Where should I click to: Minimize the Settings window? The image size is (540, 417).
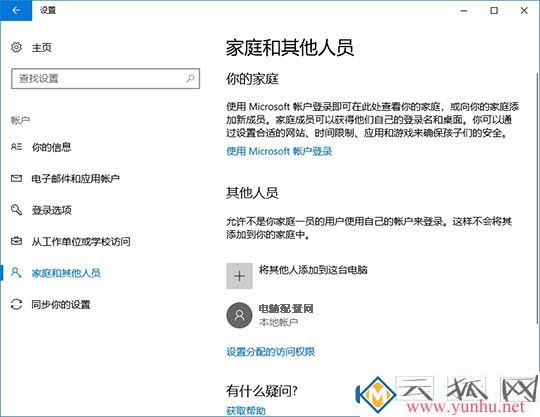click(x=464, y=11)
